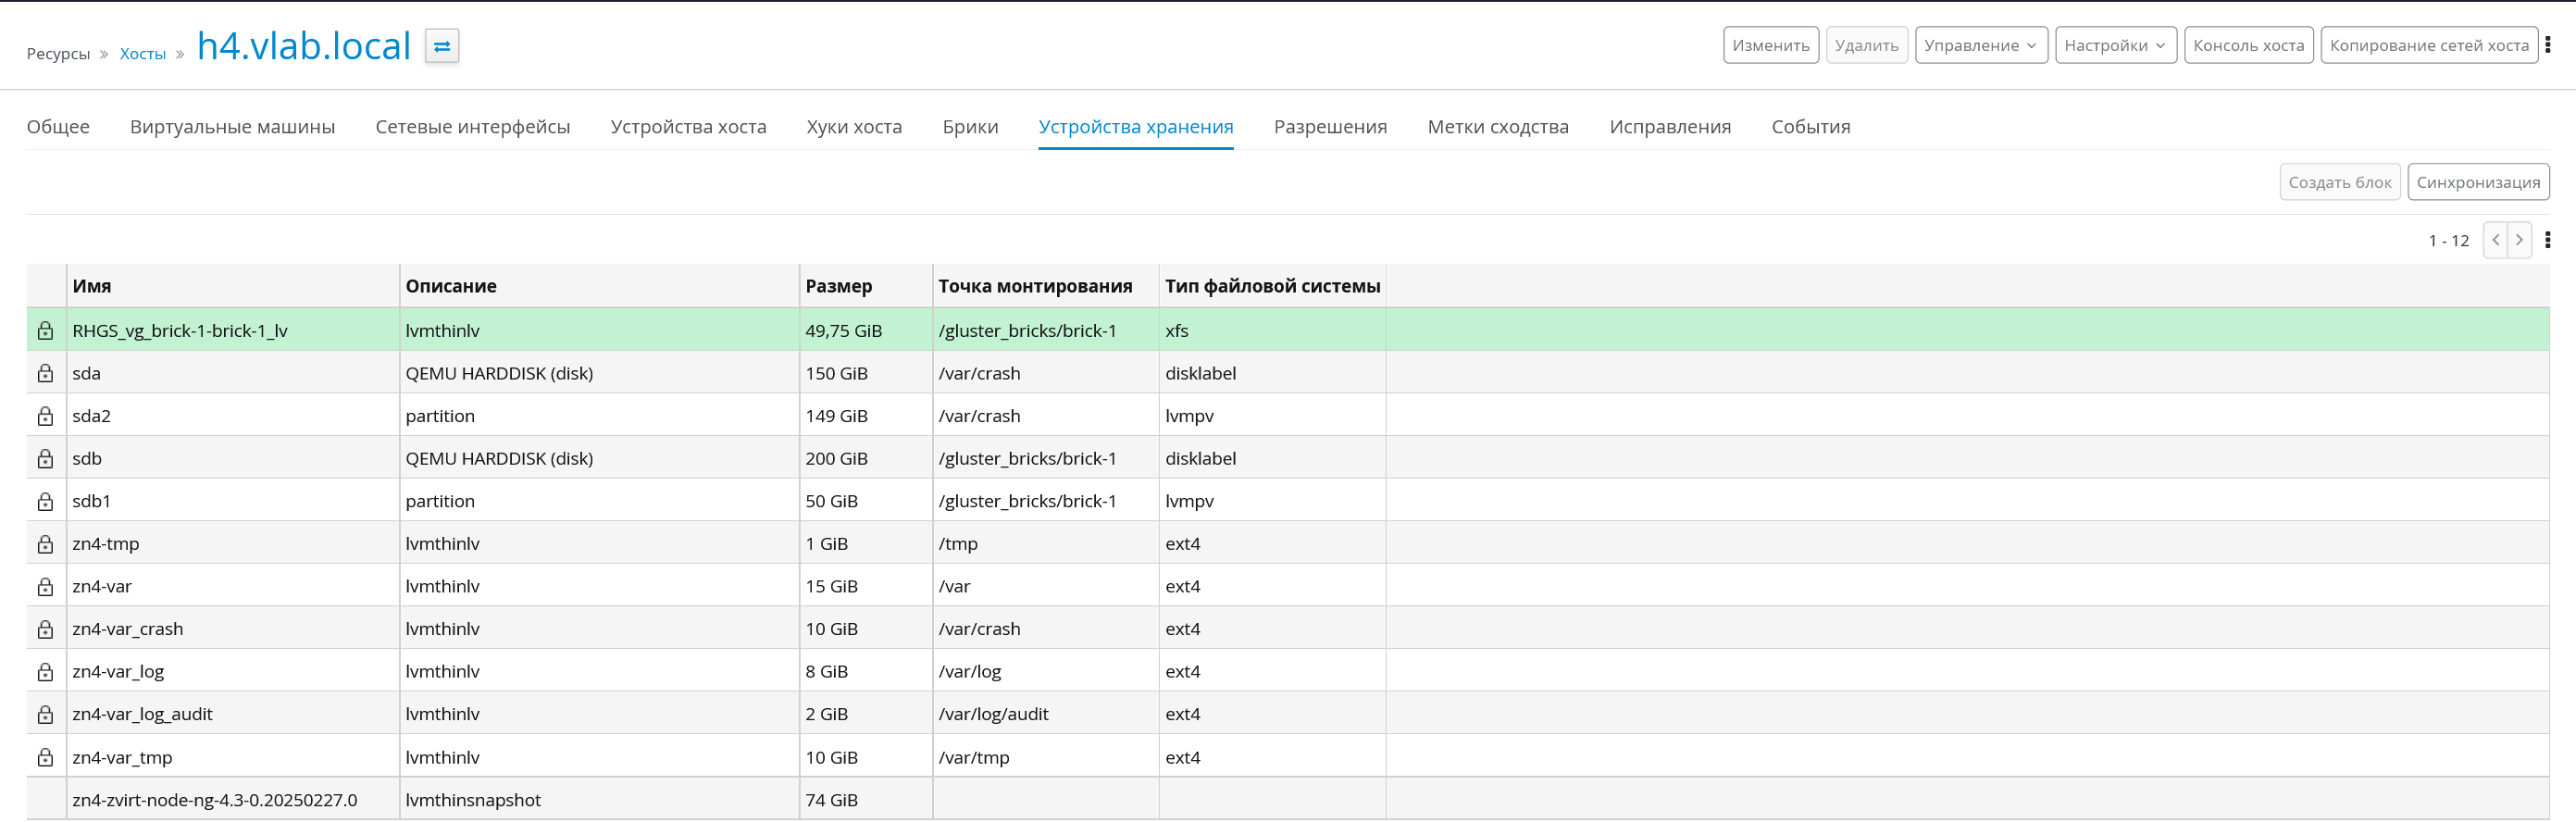
Task: Click lock icon in the zn4-var_tmp row
Action: pos(46,757)
